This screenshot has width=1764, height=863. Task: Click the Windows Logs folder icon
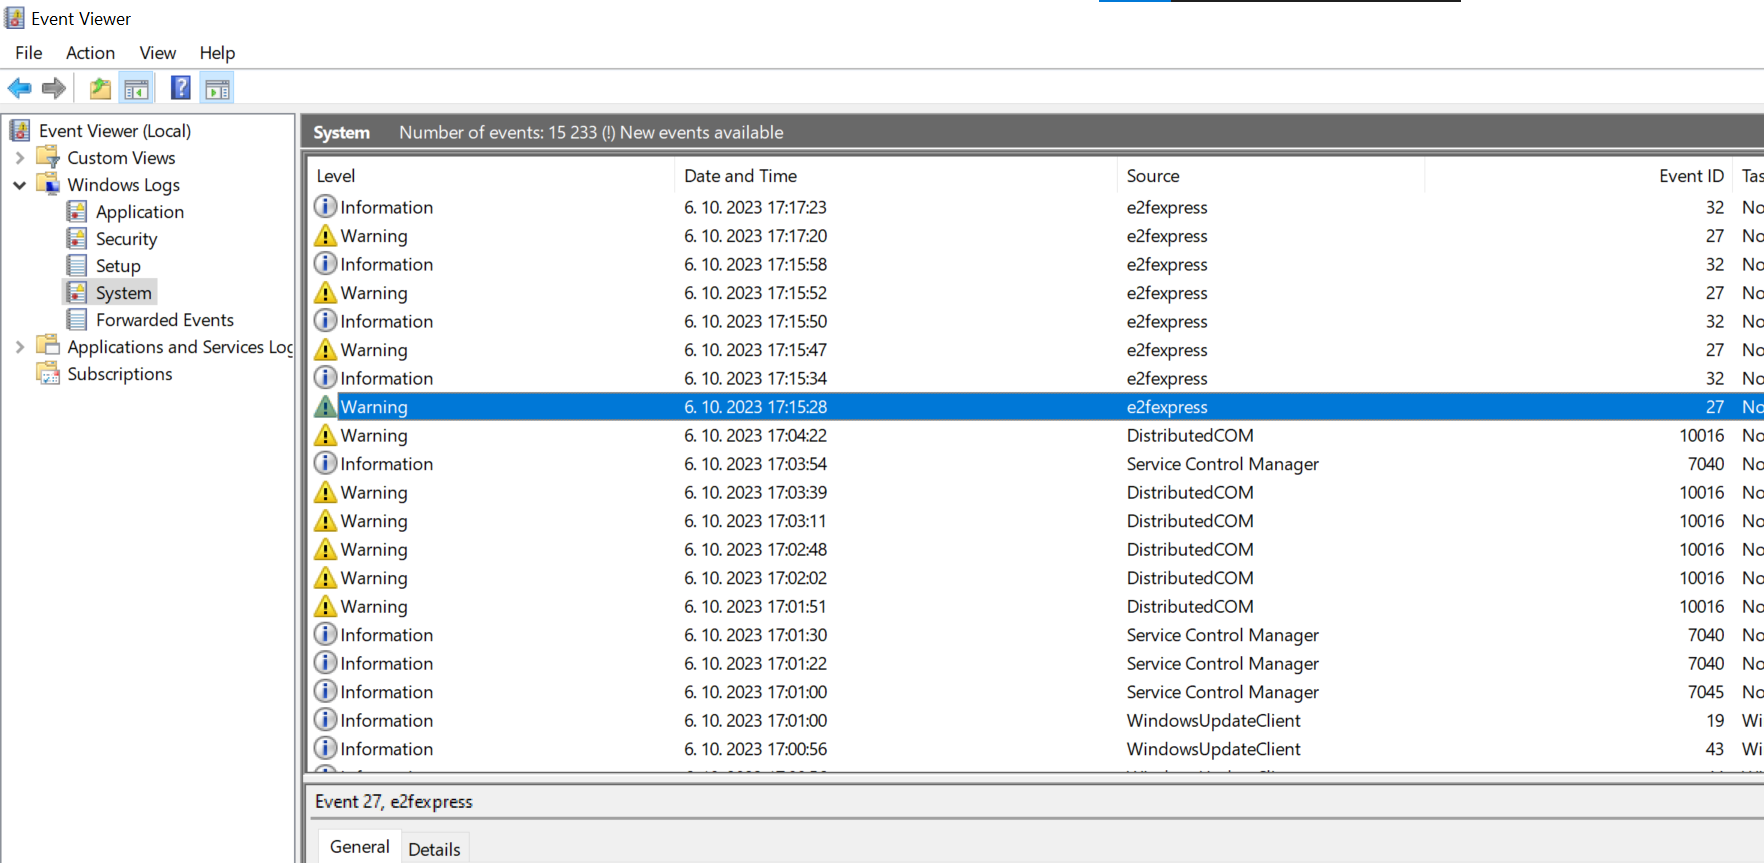point(48,184)
